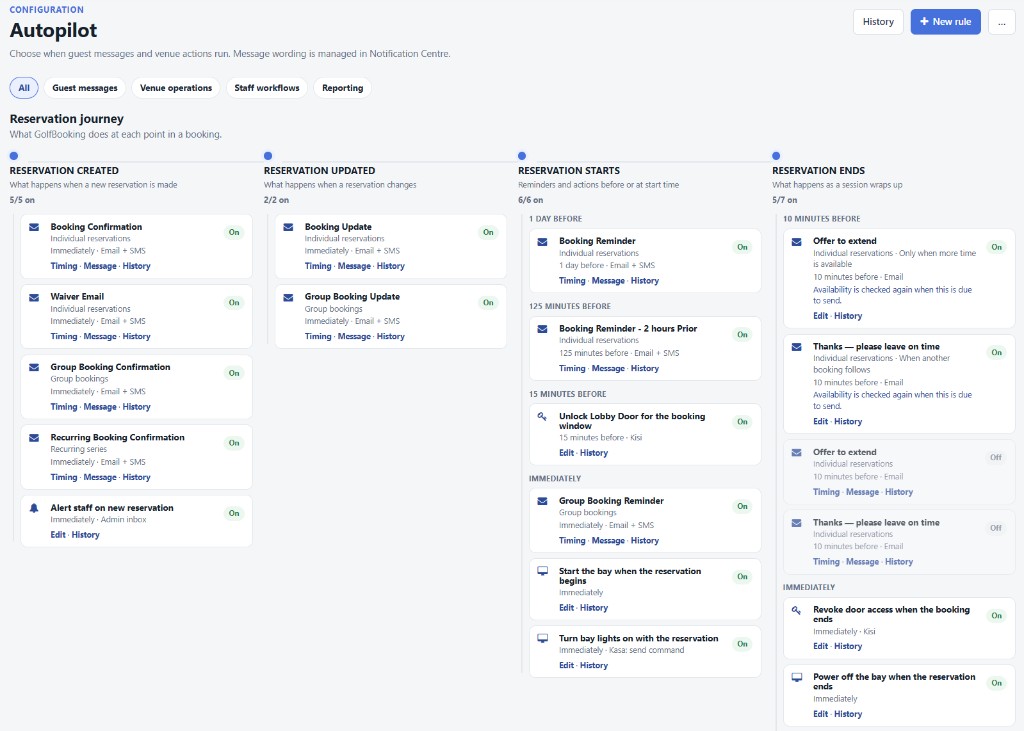Open Timing link for Booking Confirmation
Viewport: 1024px width, 731px height.
[63, 266]
